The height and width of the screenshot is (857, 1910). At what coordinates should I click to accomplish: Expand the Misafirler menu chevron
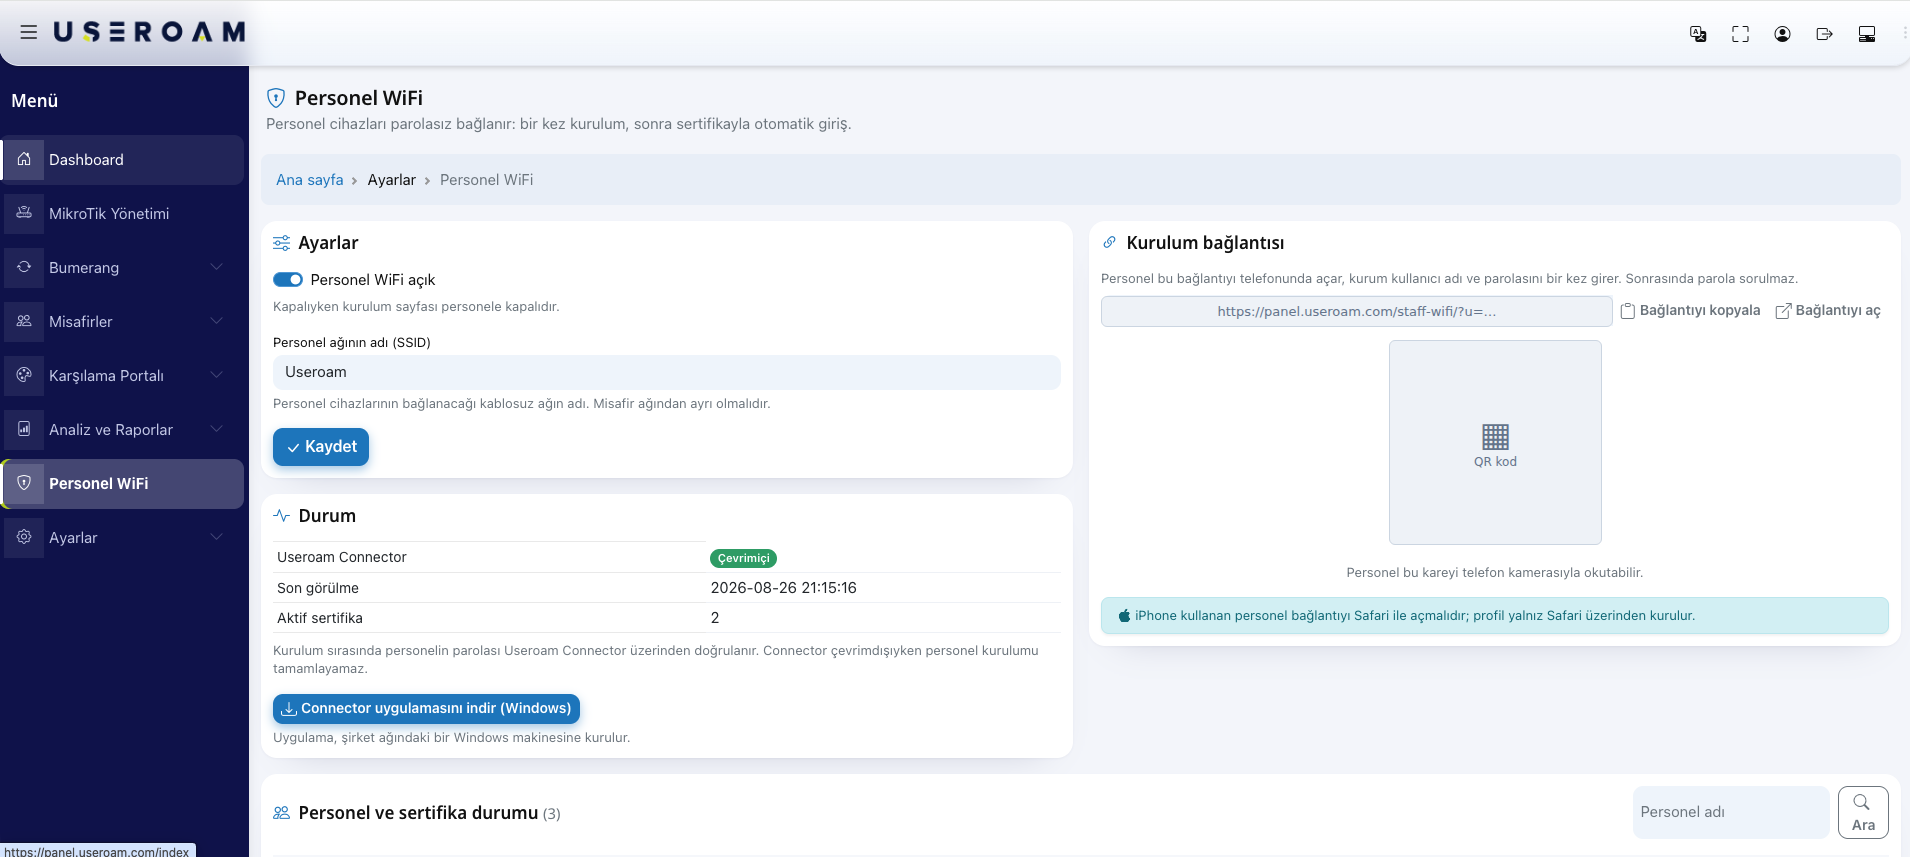click(217, 321)
